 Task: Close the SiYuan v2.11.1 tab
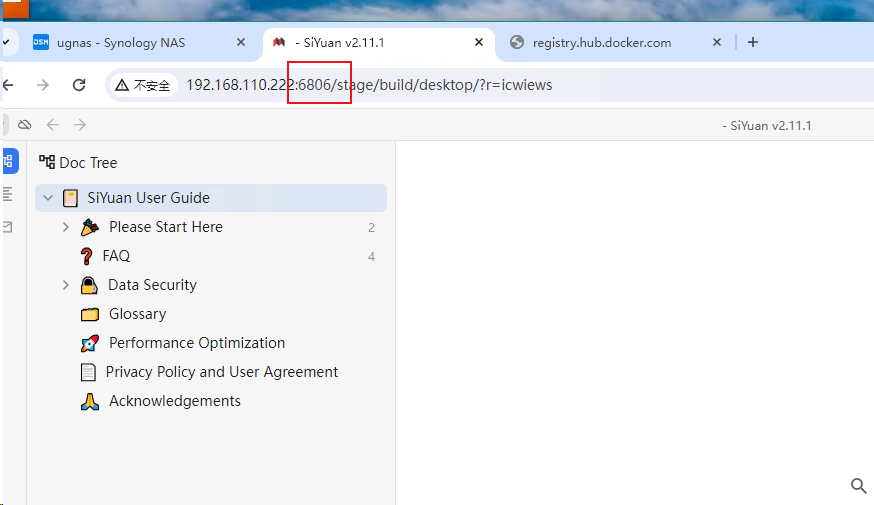479,42
